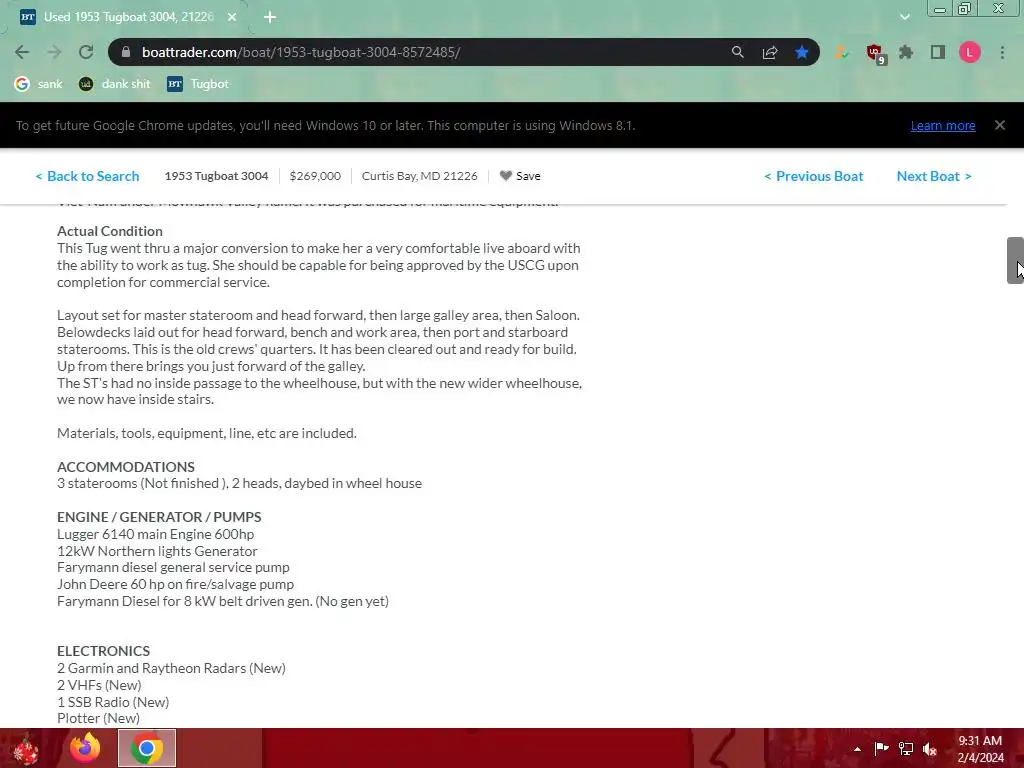Image resolution: width=1024 pixels, height=768 pixels.
Task: Open the Tugbot bookmark
Action: tap(198, 84)
